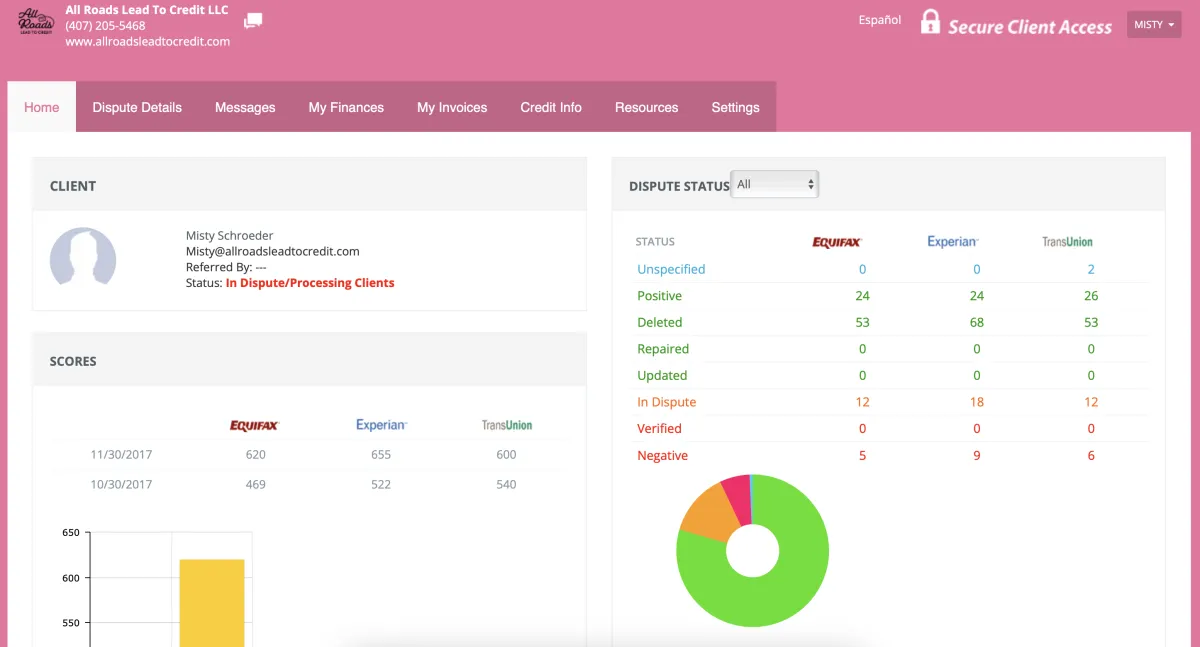Click the TransUnion logo in Scores table

pos(506,425)
